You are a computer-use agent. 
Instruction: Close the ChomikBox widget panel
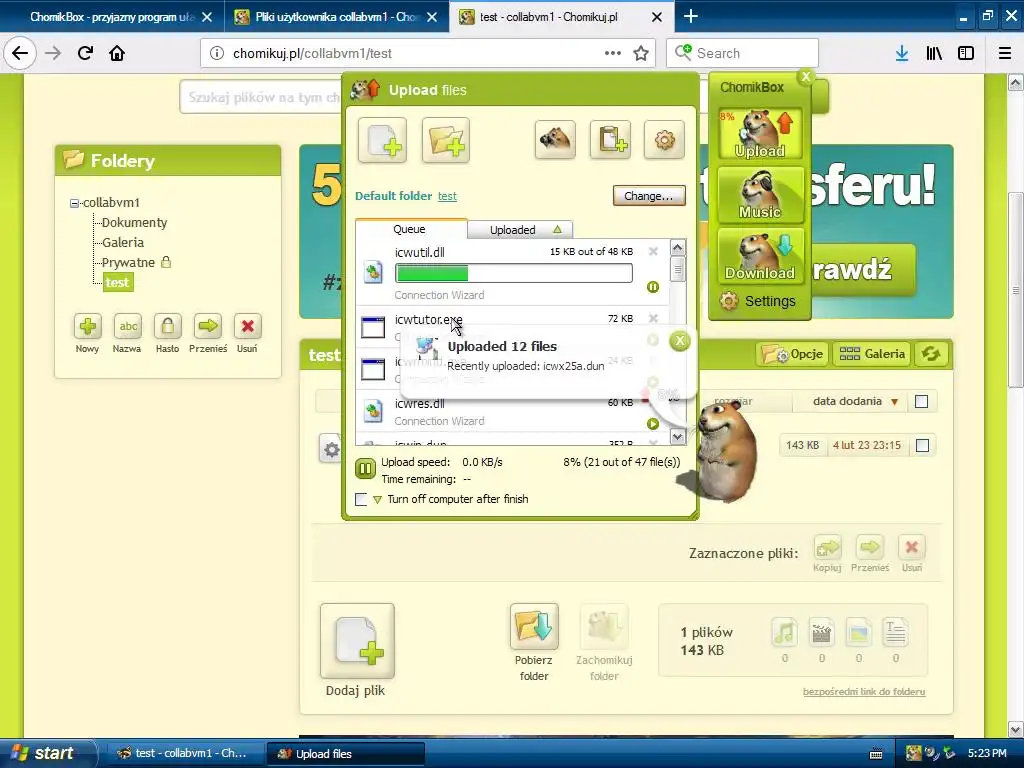[806, 76]
